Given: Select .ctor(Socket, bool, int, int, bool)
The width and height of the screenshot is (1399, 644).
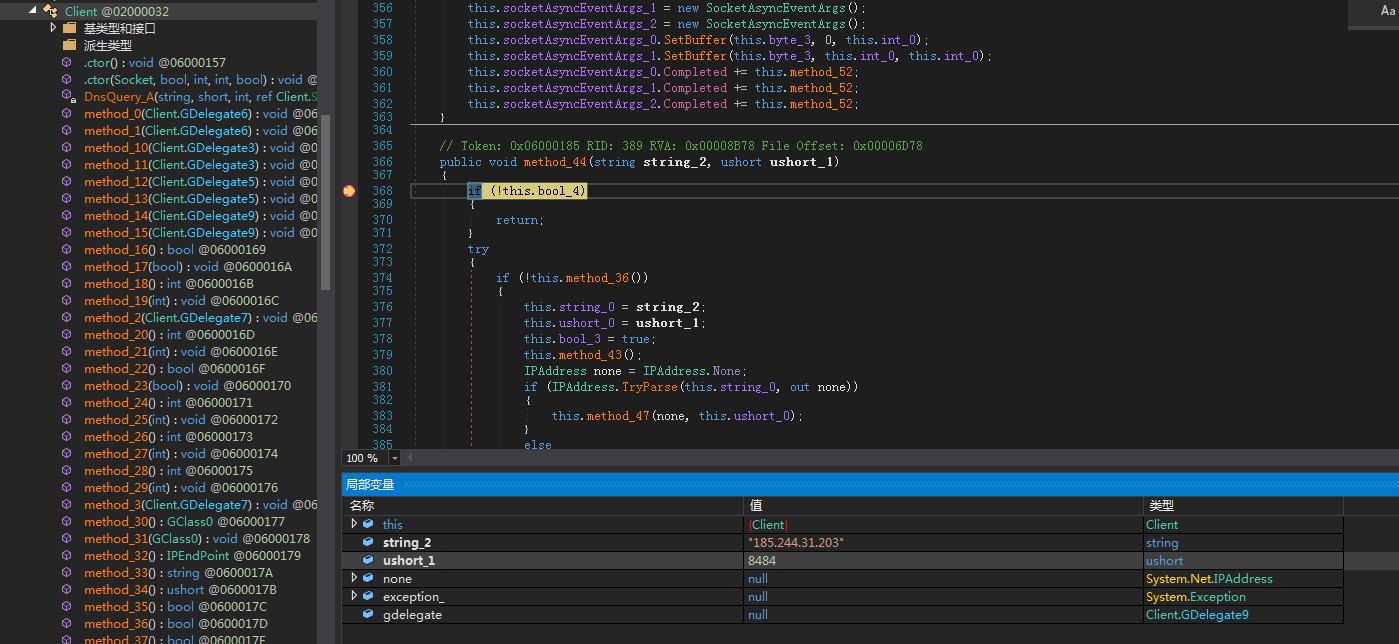Looking at the screenshot, I should (x=201, y=79).
